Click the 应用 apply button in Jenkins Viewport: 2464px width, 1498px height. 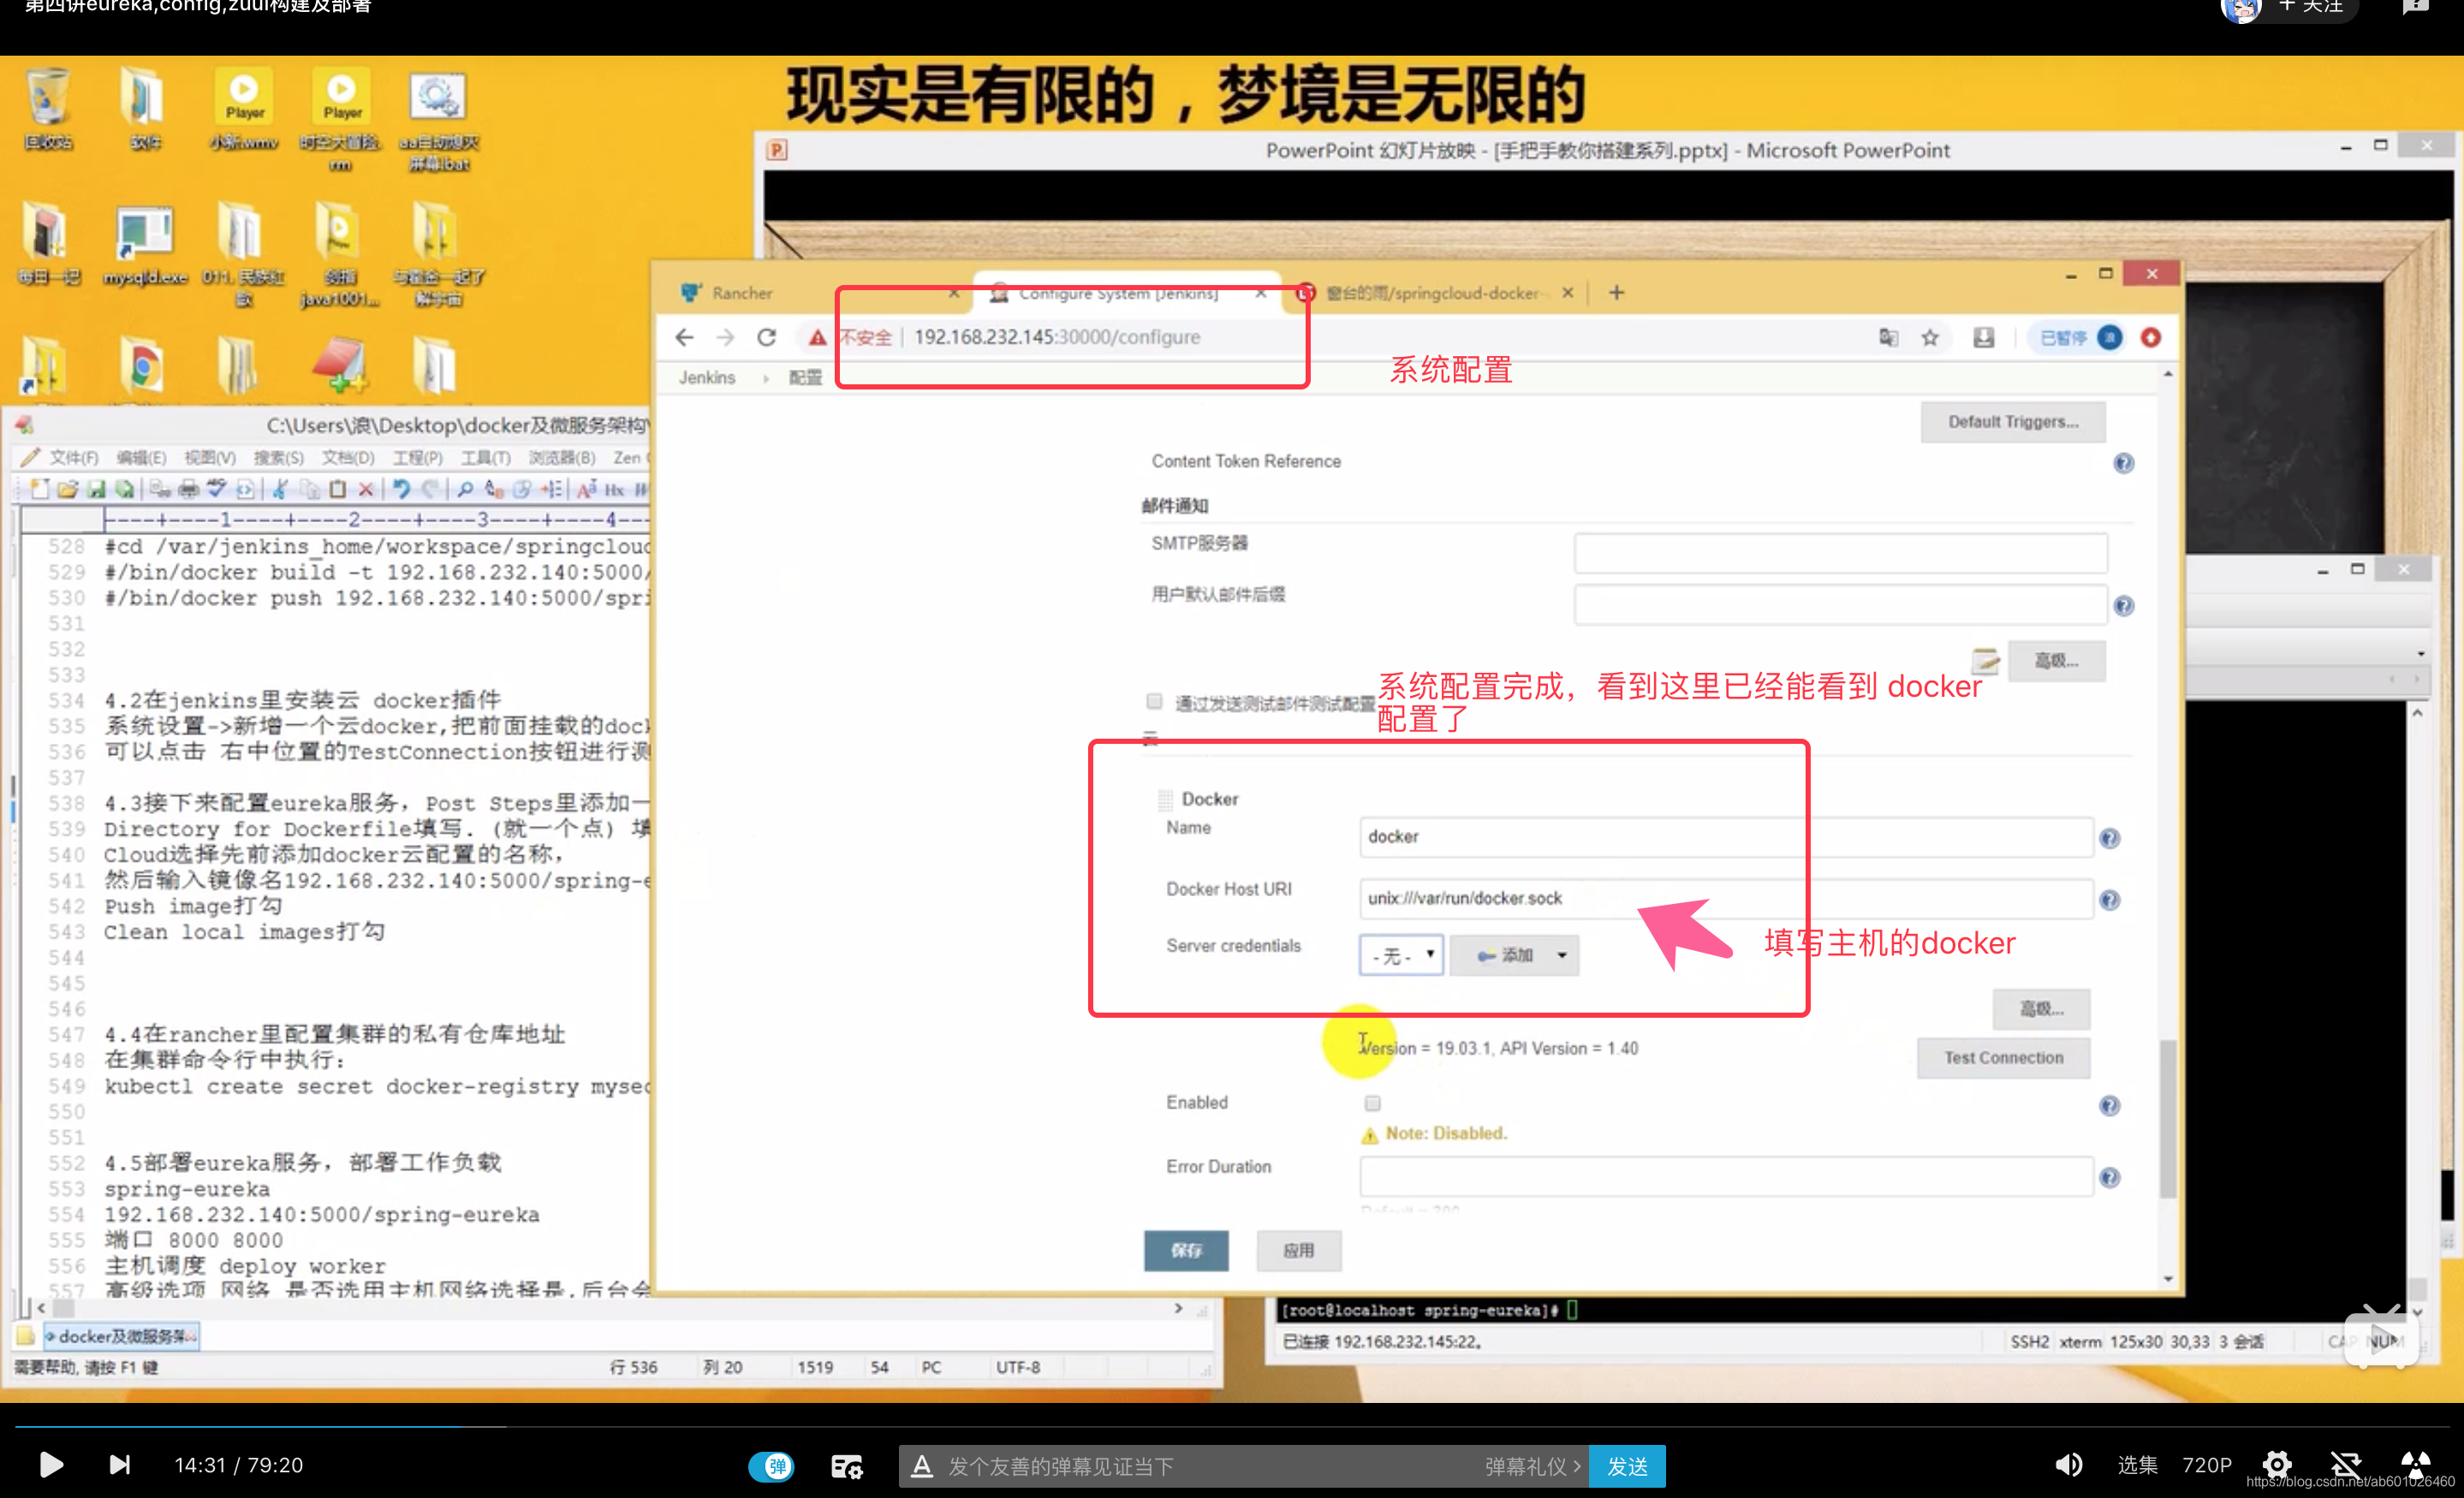click(1298, 1250)
